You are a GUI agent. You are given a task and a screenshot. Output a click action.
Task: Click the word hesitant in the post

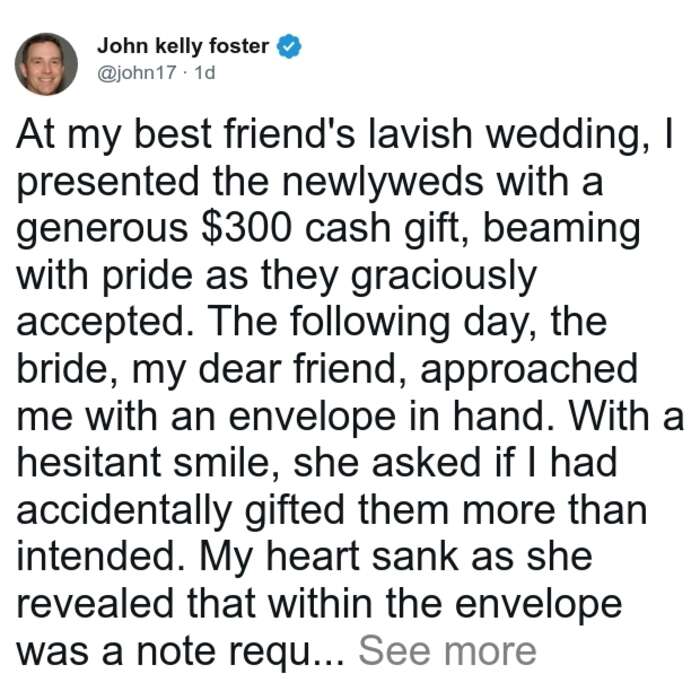[89, 462]
